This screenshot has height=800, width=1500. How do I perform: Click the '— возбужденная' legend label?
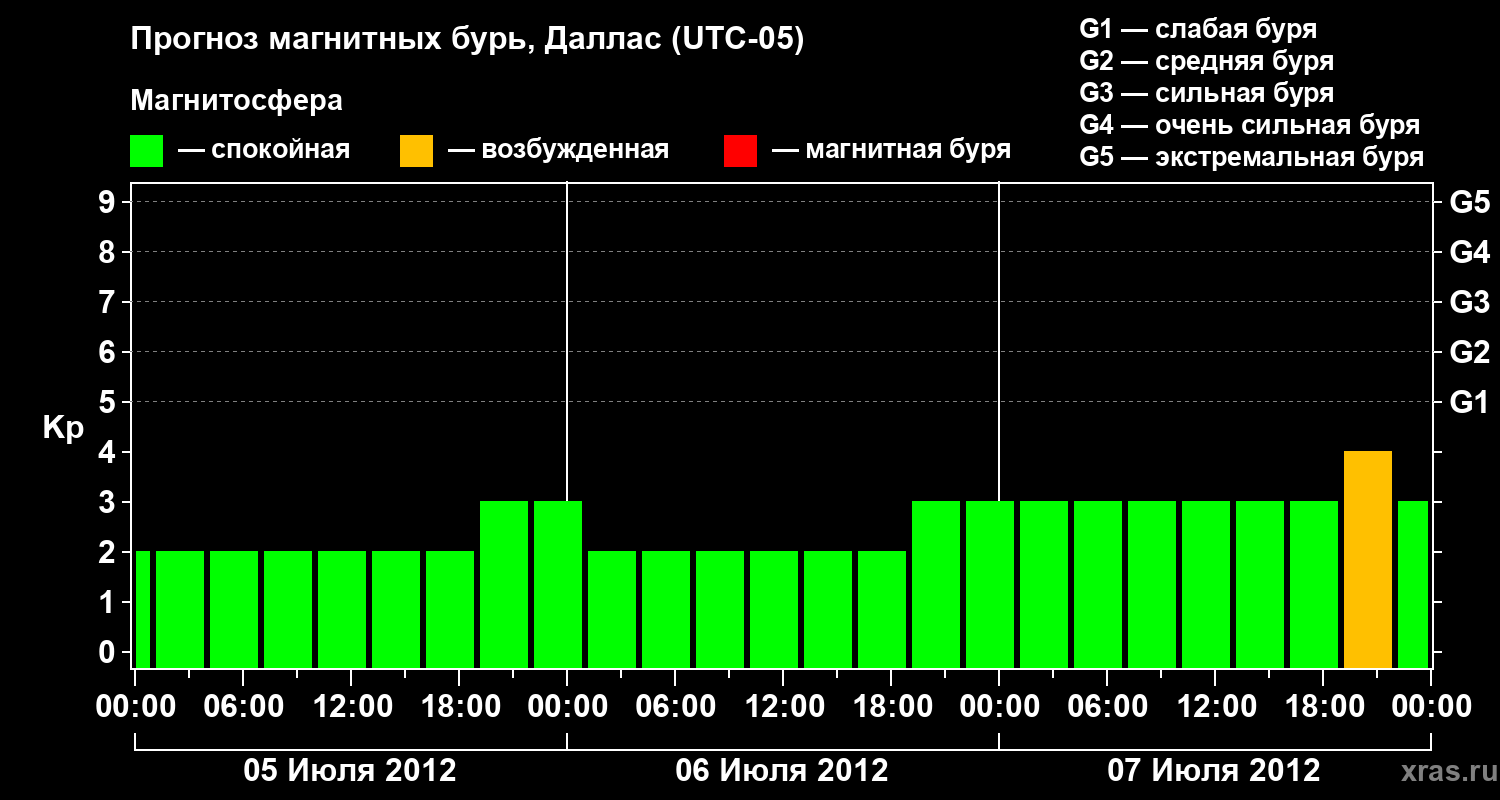click(x=558, y=151)
